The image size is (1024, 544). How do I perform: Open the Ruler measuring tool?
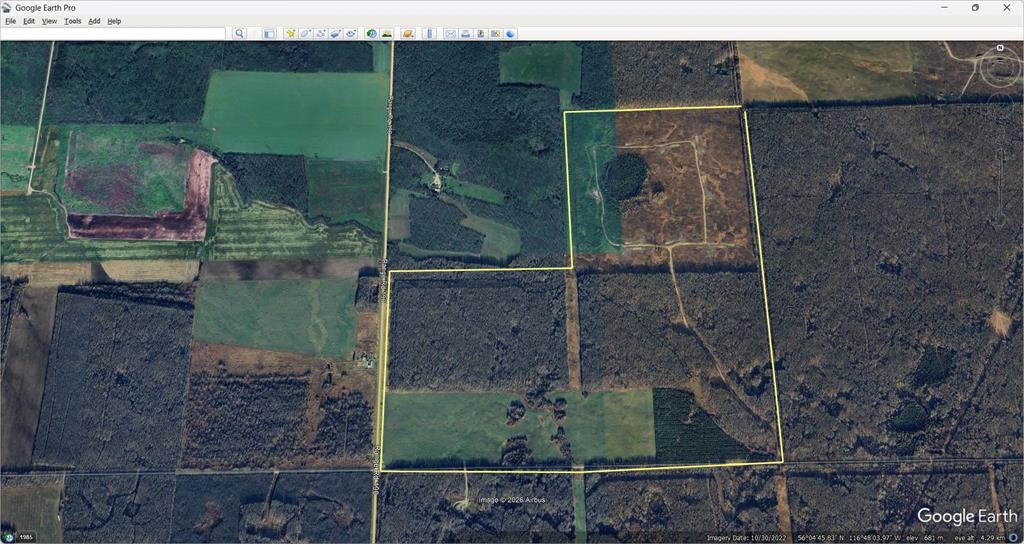coord(430,33)
